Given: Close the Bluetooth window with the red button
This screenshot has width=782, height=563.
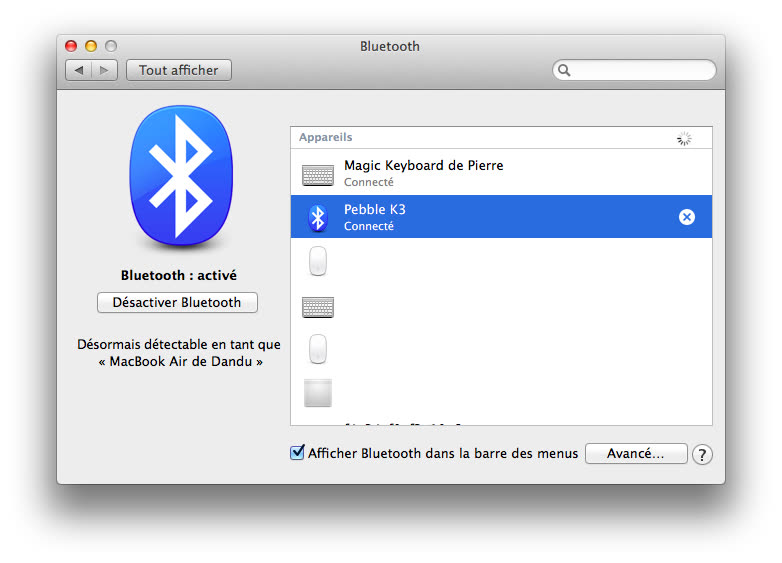Looking at the screenshot, I should [71, 46].
